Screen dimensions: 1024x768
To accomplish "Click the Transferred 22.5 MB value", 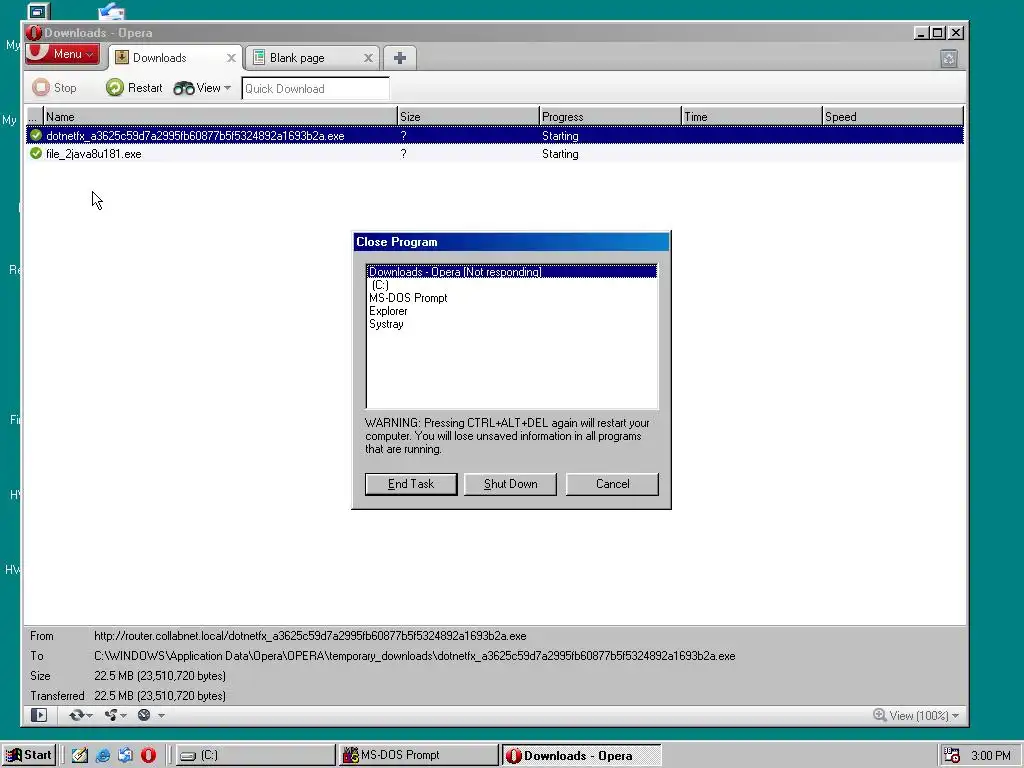I will point(160,696).
